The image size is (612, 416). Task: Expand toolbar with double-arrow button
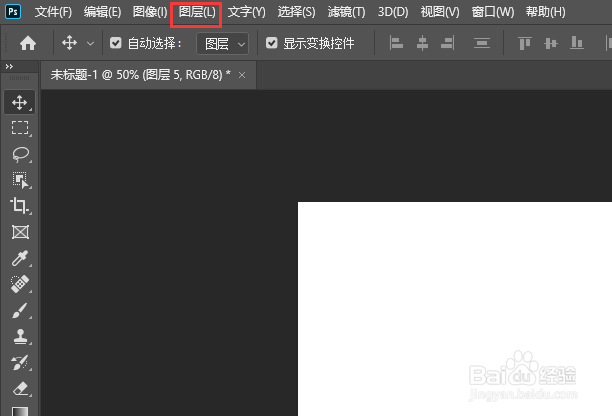pos(9,67)
